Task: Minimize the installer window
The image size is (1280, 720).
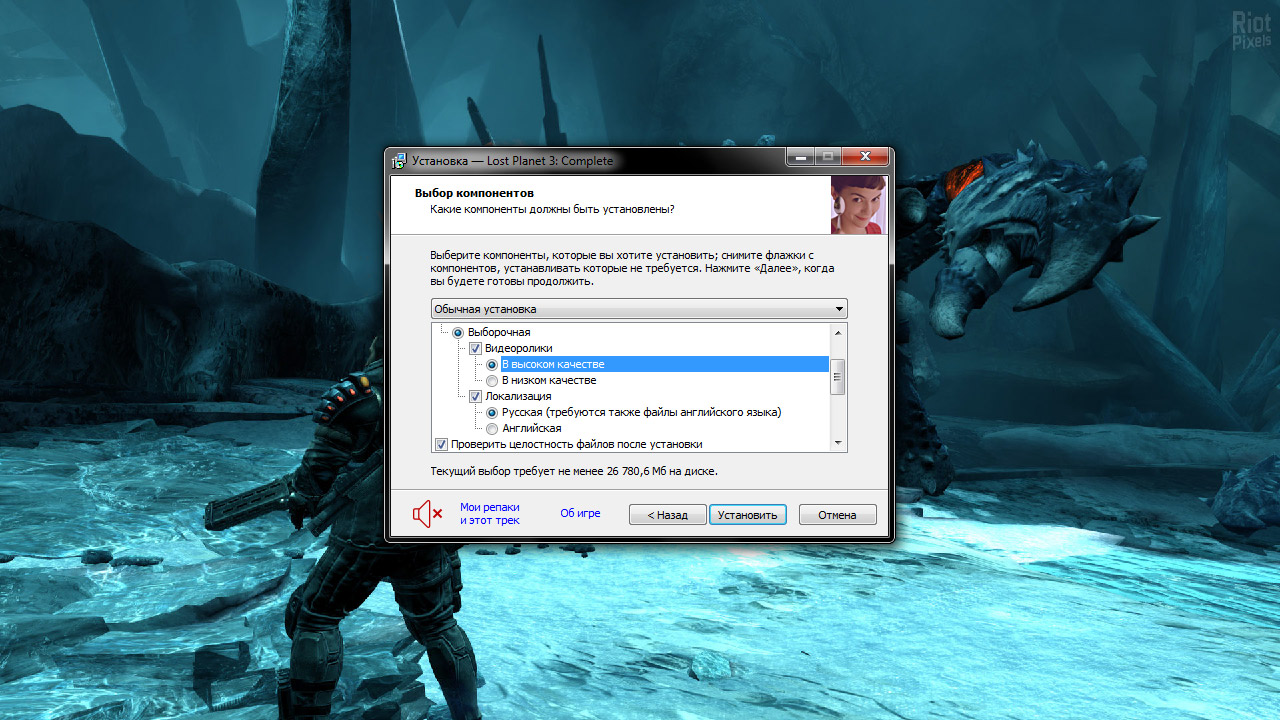Action: click(799, 158)
